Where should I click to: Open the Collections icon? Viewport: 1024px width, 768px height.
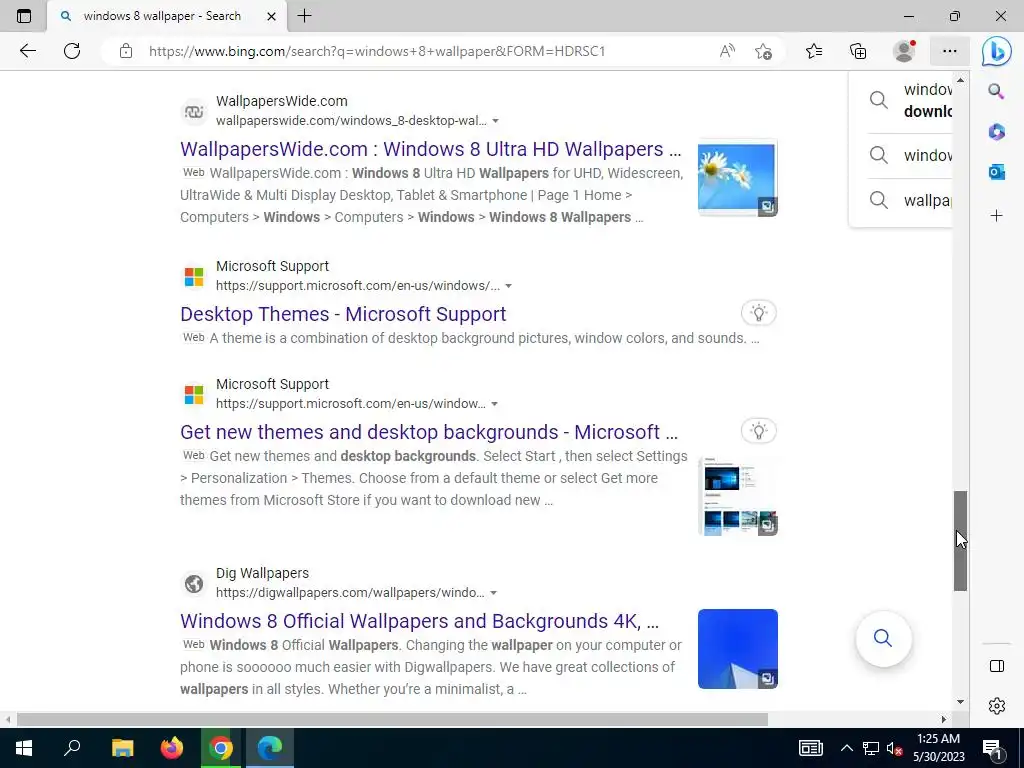coord(858,51)
